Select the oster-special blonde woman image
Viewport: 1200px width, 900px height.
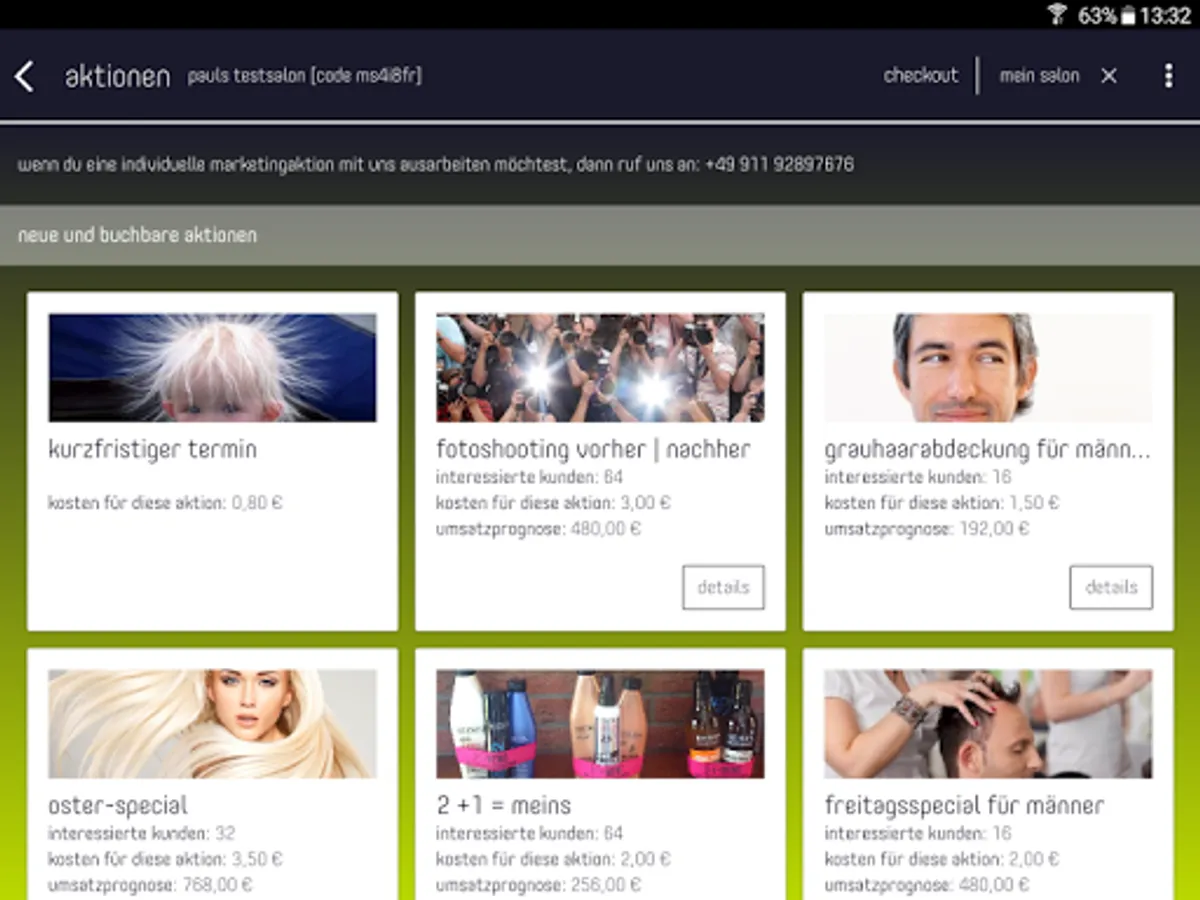[212, 724]
